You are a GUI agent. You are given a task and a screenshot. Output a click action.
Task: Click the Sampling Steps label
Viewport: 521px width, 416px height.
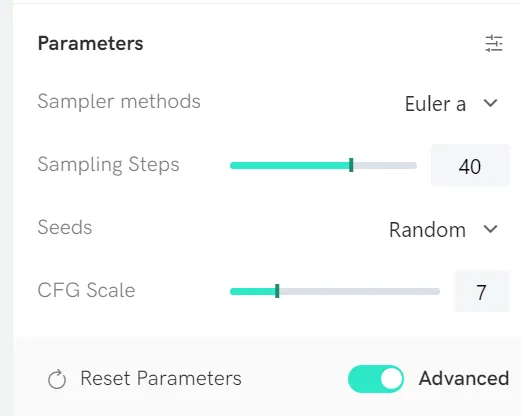click(x=108, y=165)
